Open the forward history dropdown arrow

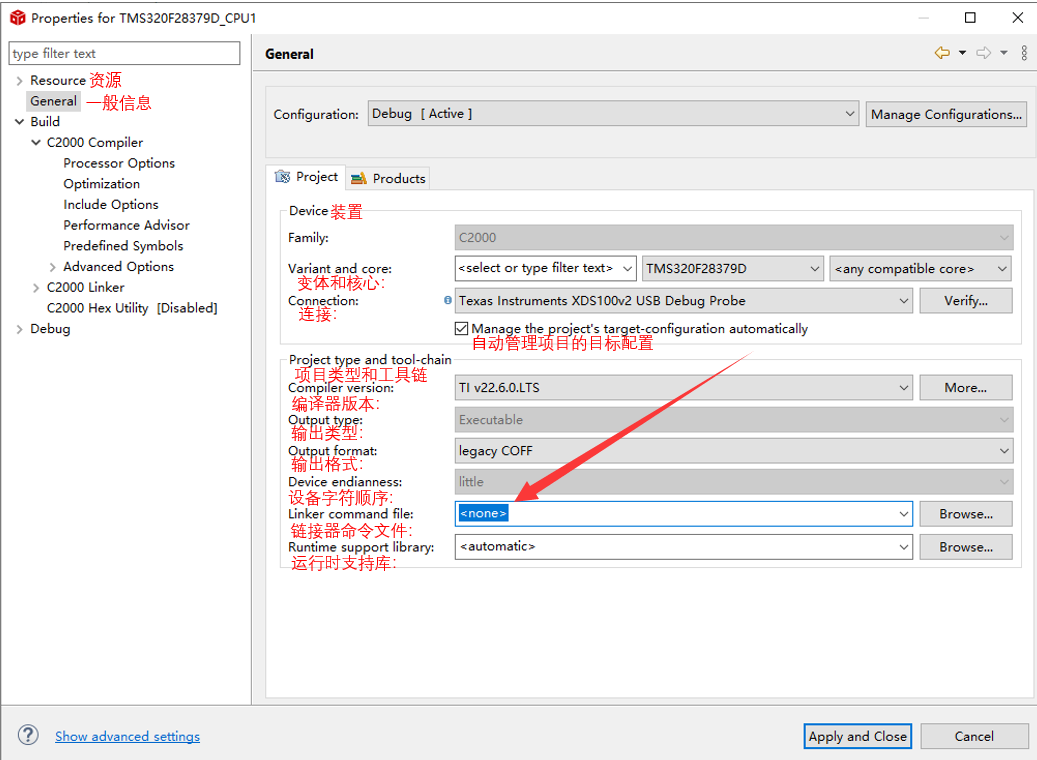[x=1004, y=53]
